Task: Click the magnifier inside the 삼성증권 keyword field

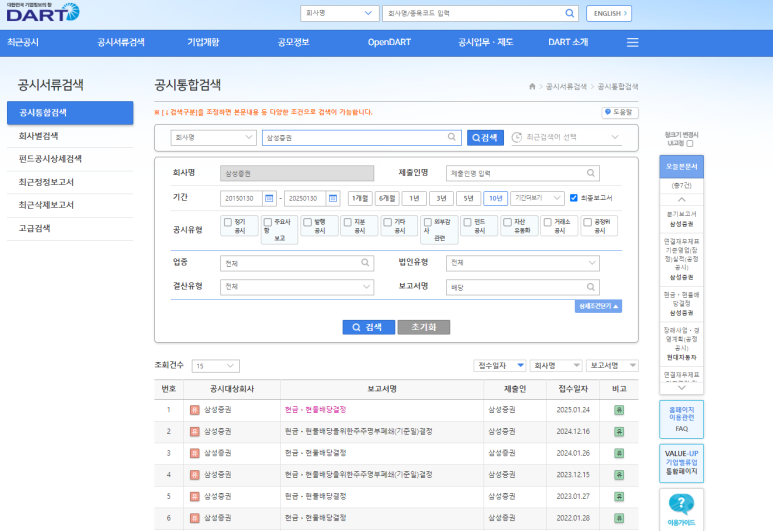Action: (x=452, y=137)
